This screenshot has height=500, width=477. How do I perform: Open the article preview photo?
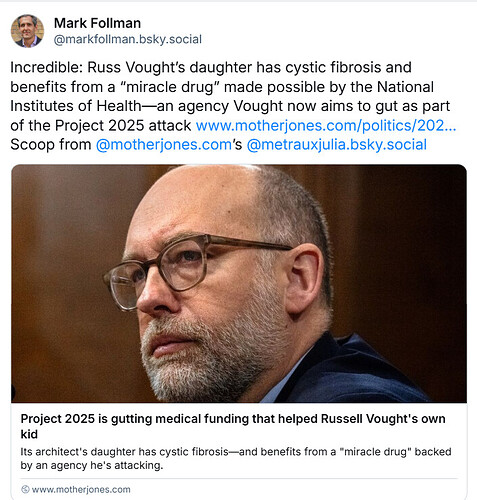[239, 283]
